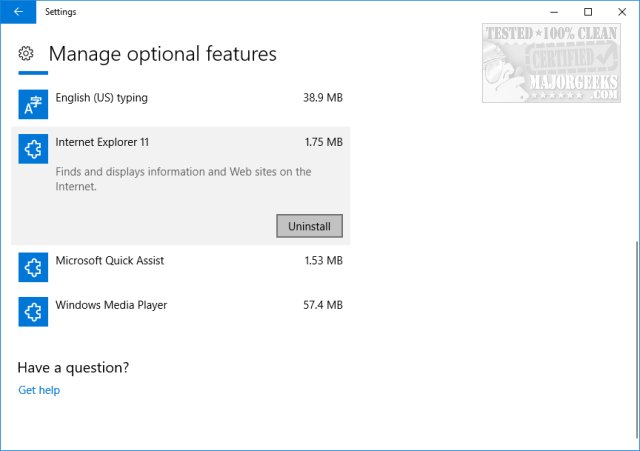Uninstall Internet Explorer 11
Viewport: 640px width, 451px height.
click(309, 226)
